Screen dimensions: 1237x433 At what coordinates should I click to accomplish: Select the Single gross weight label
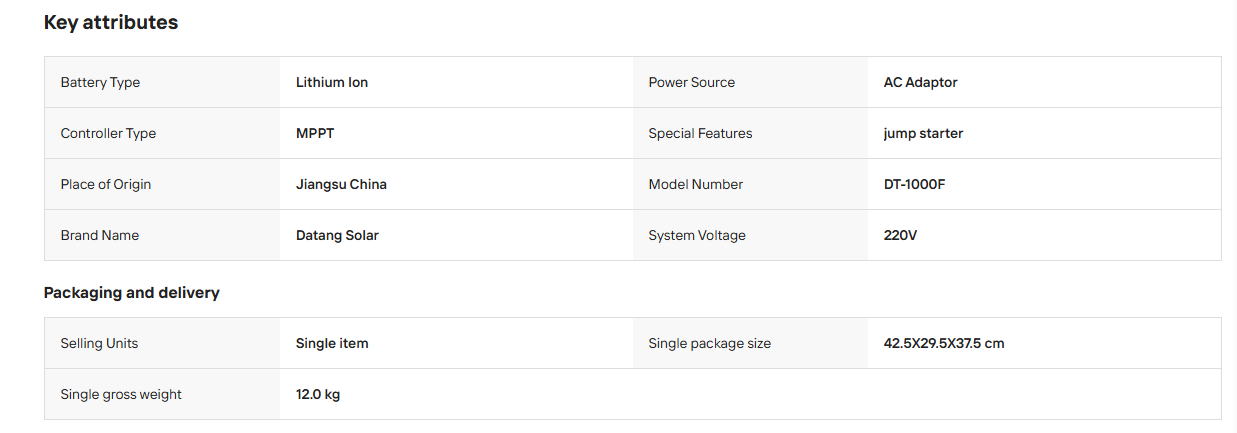tap(121, 394)
